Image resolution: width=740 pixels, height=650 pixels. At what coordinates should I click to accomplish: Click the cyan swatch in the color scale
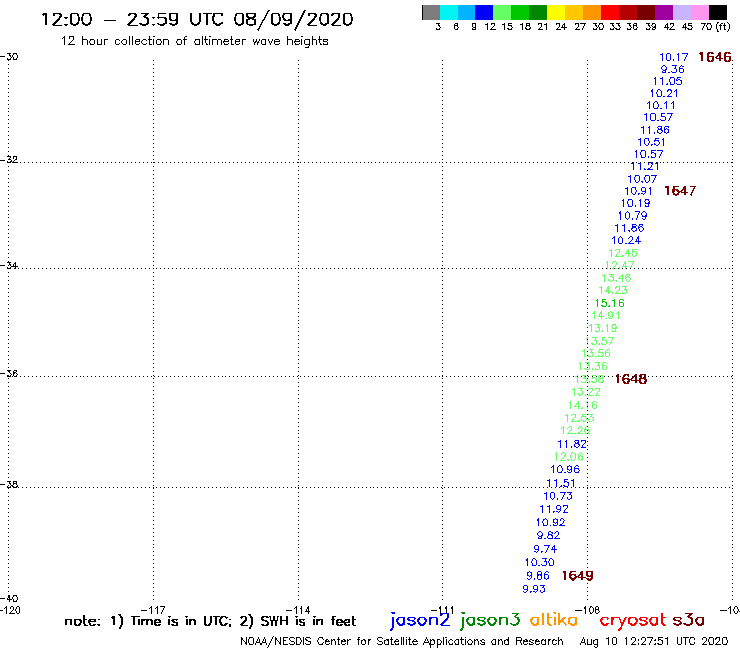(x=449, y=12)
